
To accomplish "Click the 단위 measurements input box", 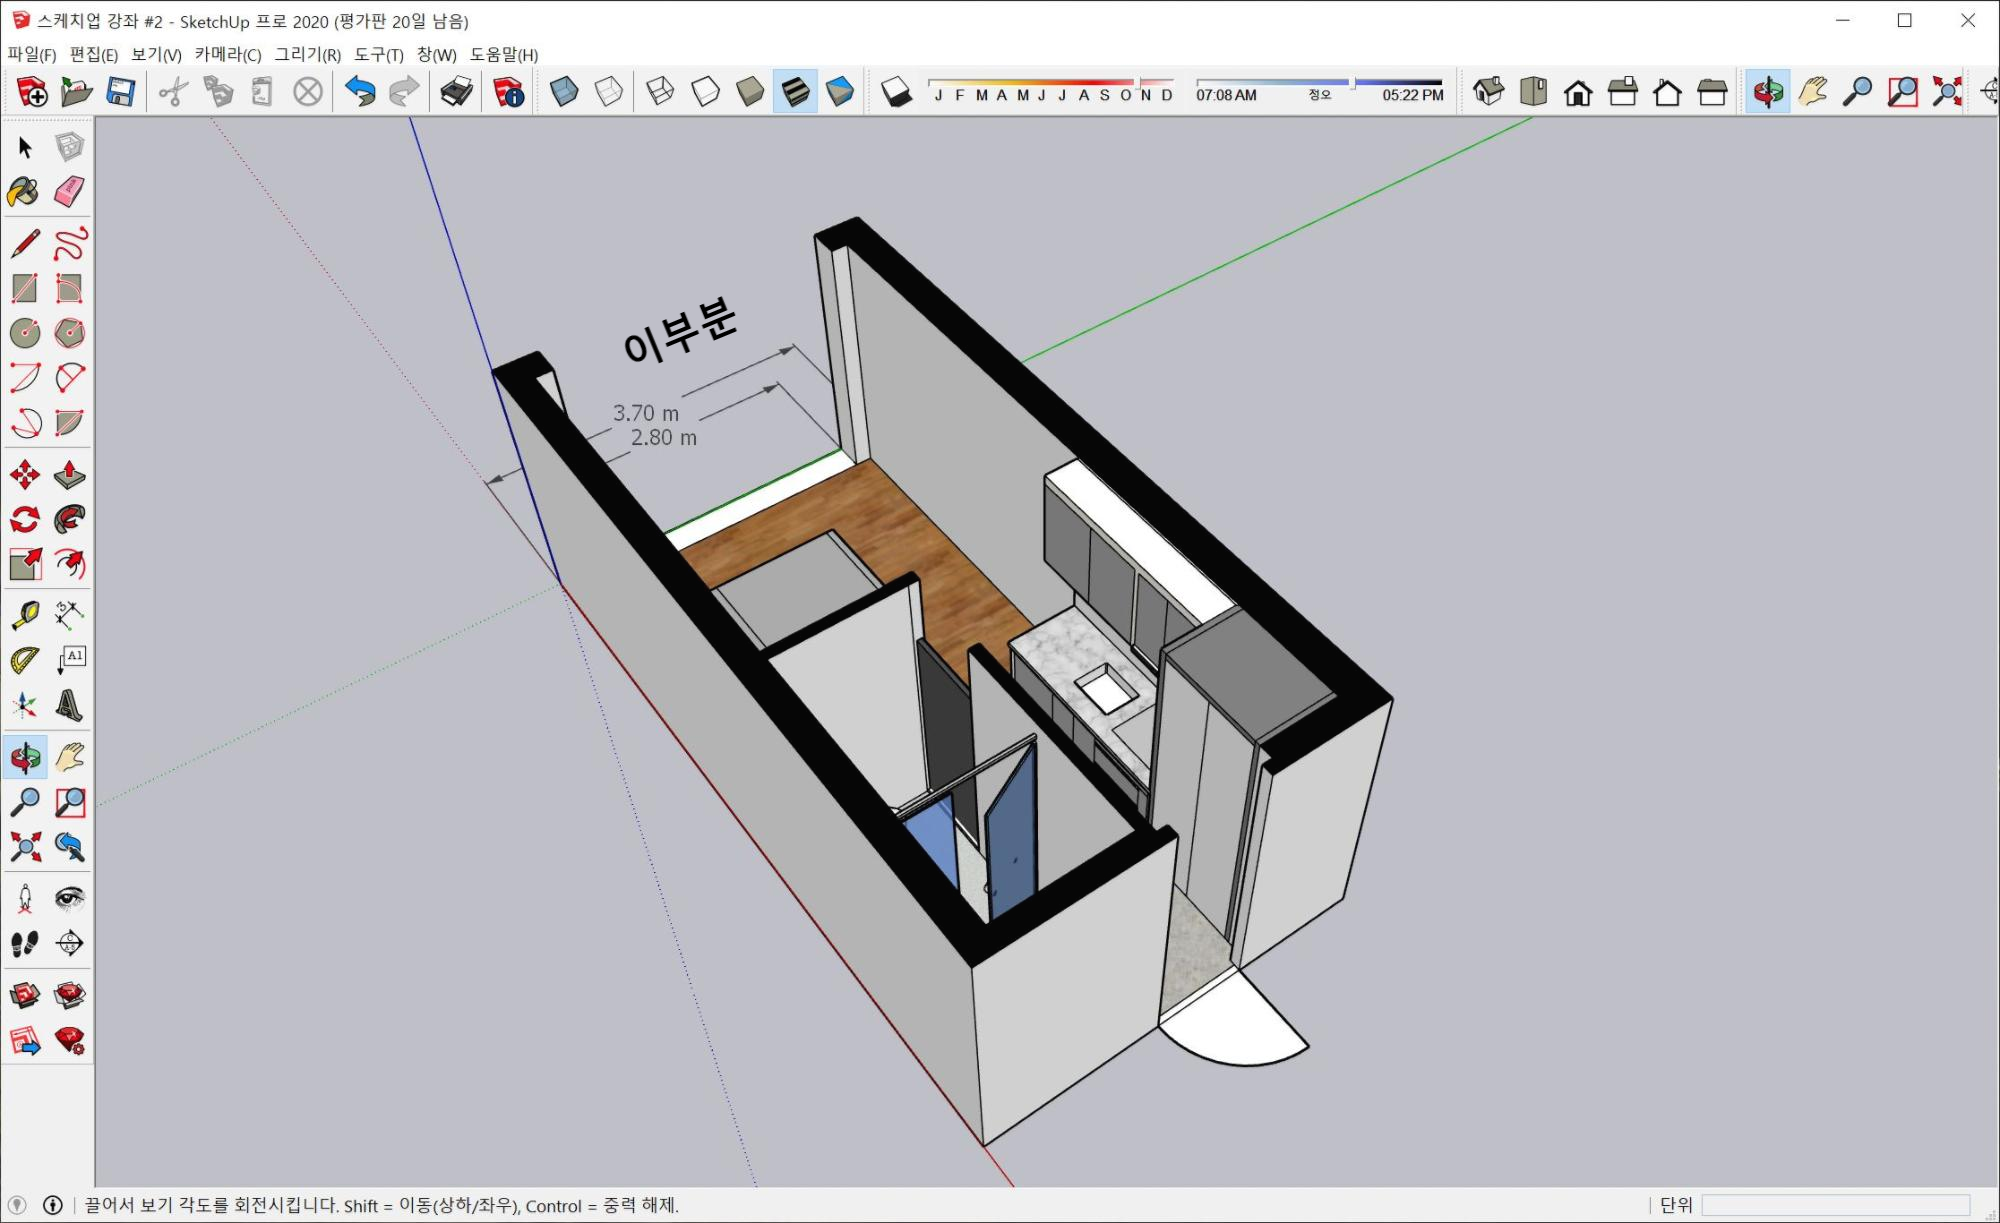I will (x=1835, y=1205).
